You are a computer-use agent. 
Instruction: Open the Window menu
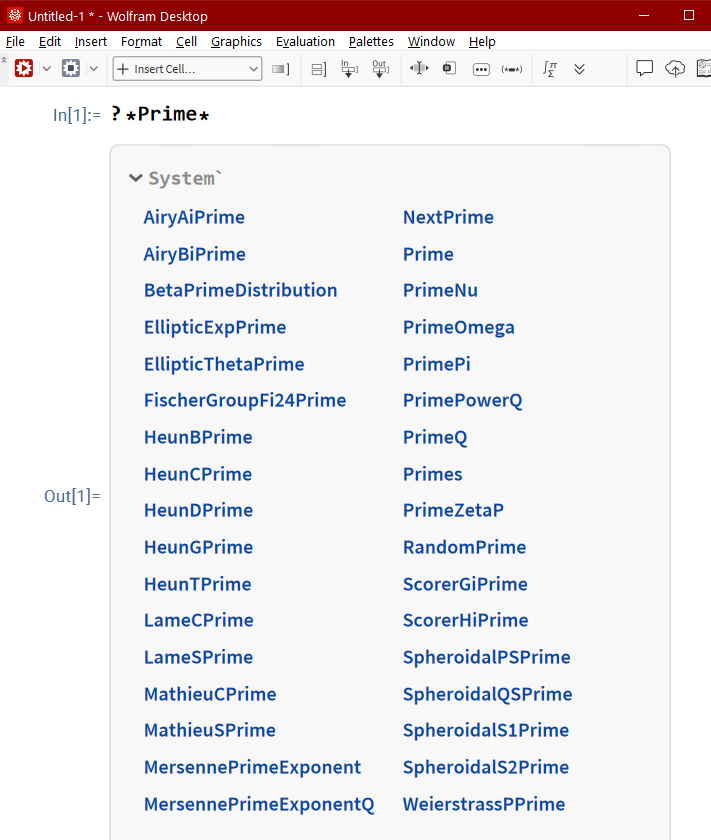click(431, 42)
